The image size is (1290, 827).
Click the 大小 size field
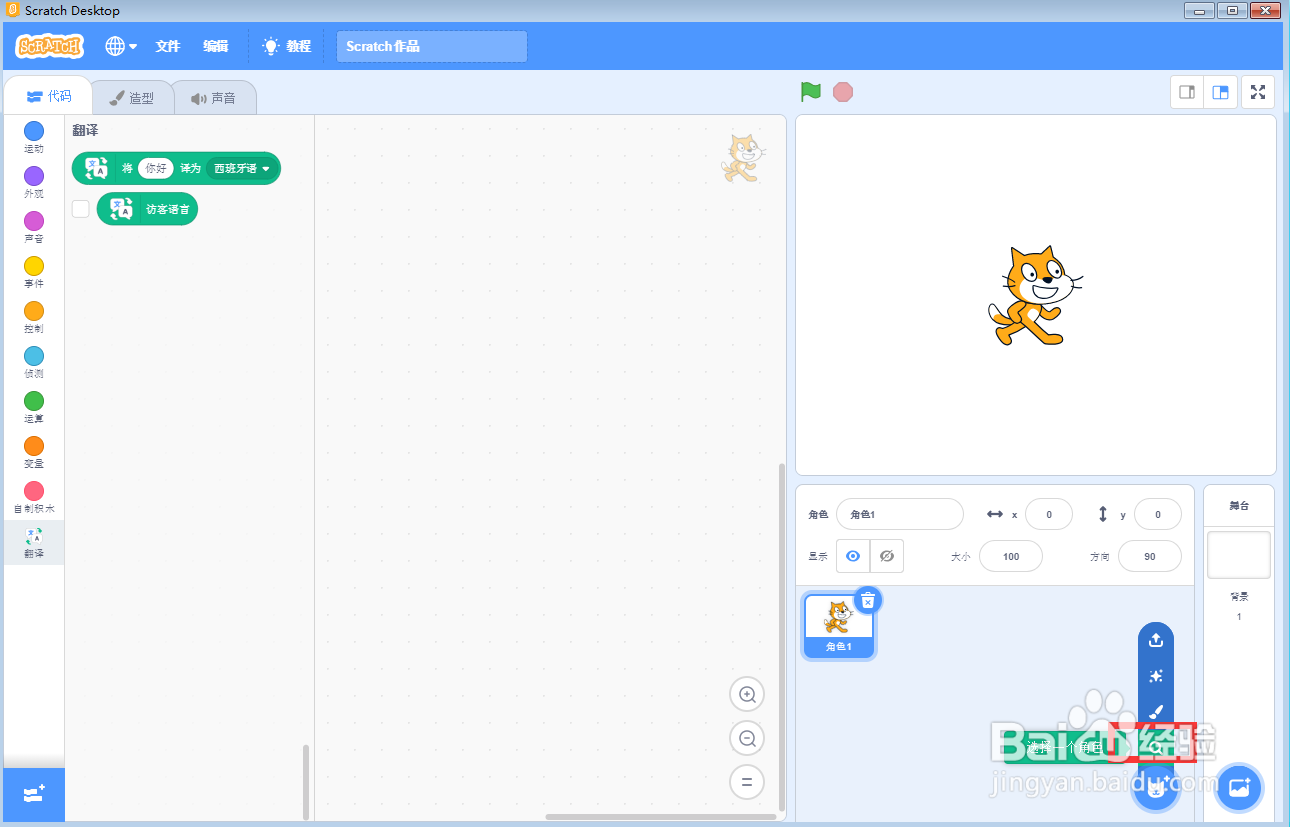tap(1011, 556)
